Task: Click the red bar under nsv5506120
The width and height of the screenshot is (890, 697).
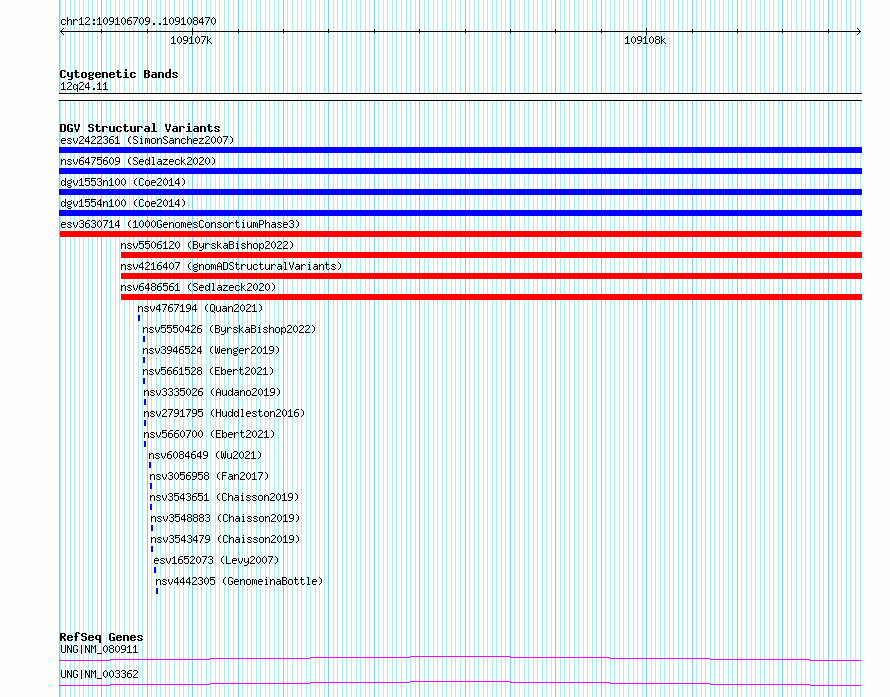Action: click(x=492, y=255)
